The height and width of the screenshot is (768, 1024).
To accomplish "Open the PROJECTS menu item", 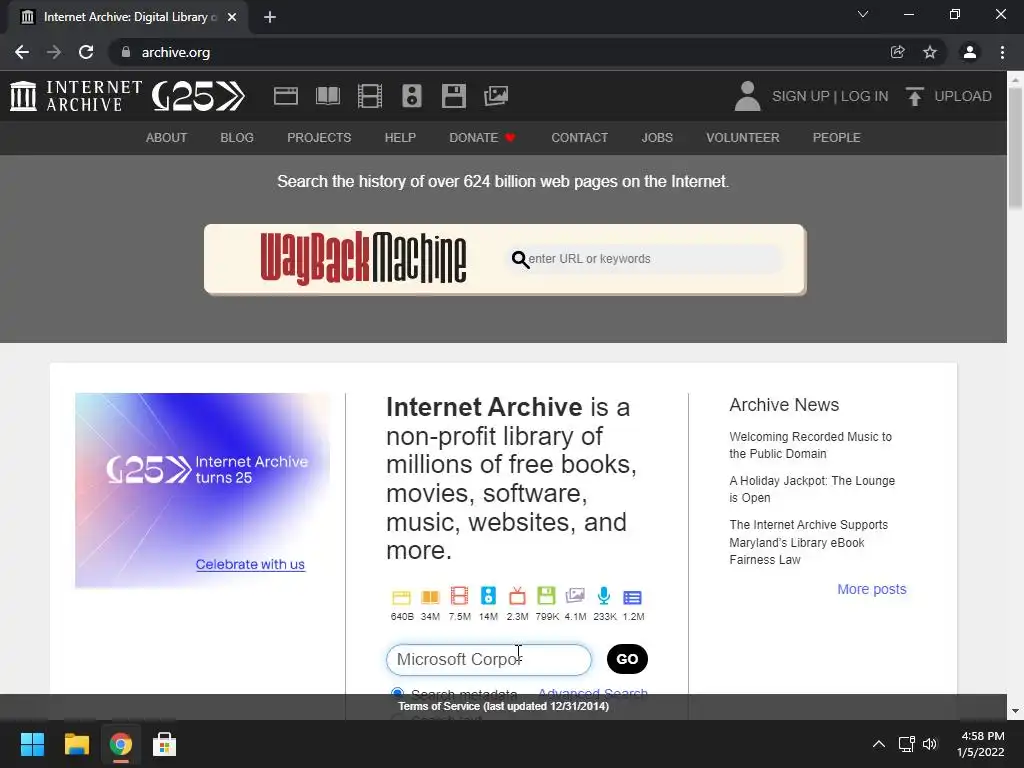I will [x=319, y=138].
